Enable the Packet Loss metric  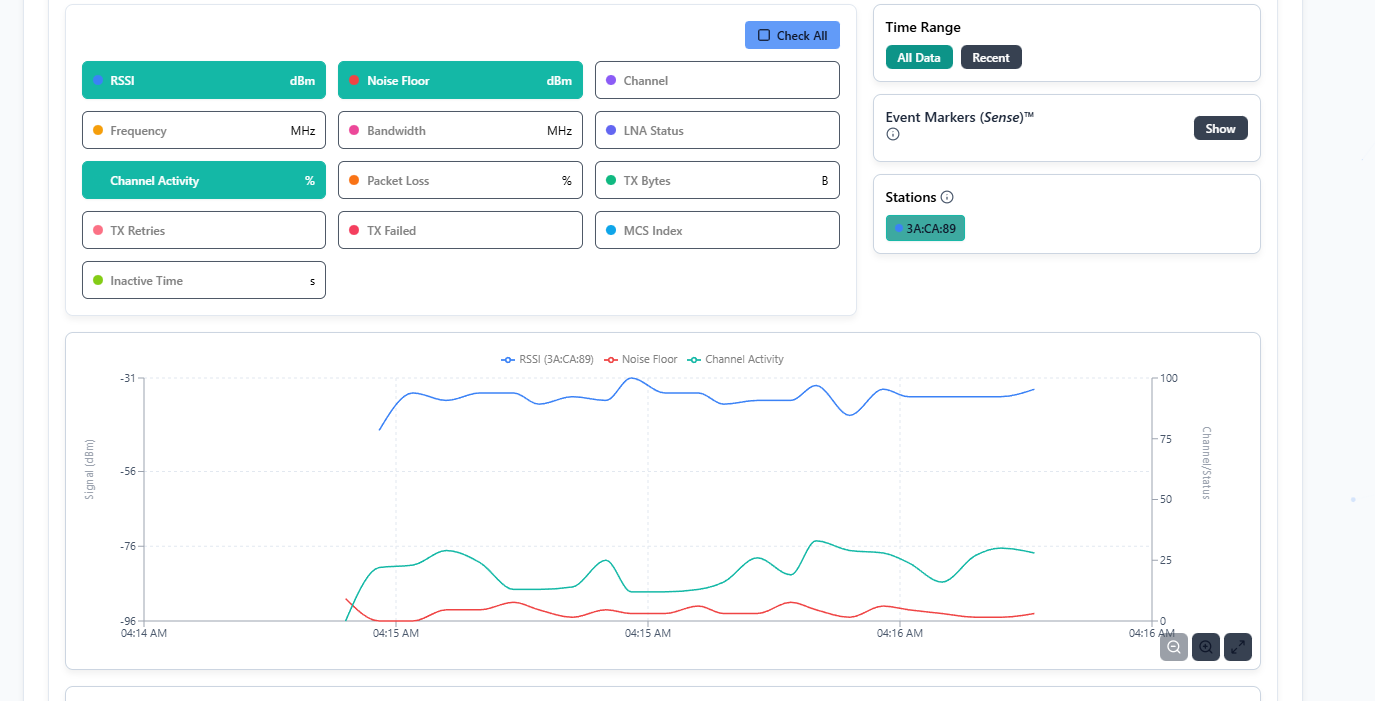pos(460,181)
